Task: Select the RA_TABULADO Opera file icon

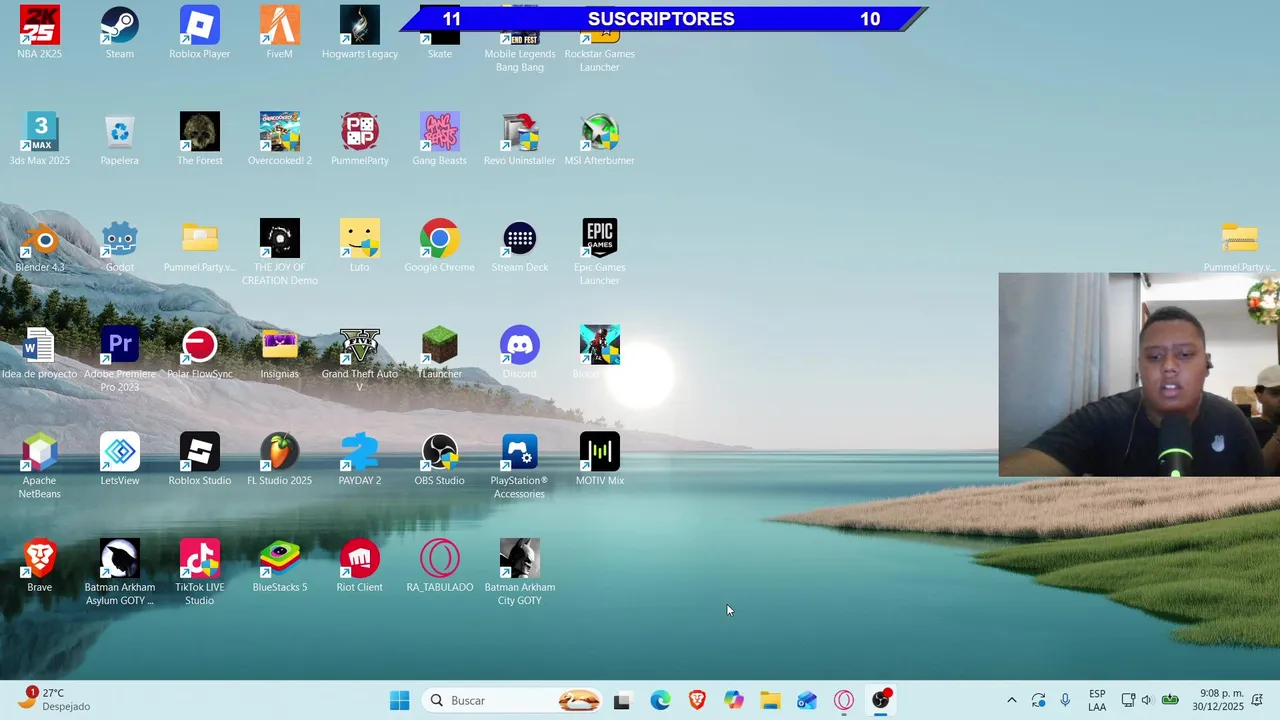Action: point(440,560)
